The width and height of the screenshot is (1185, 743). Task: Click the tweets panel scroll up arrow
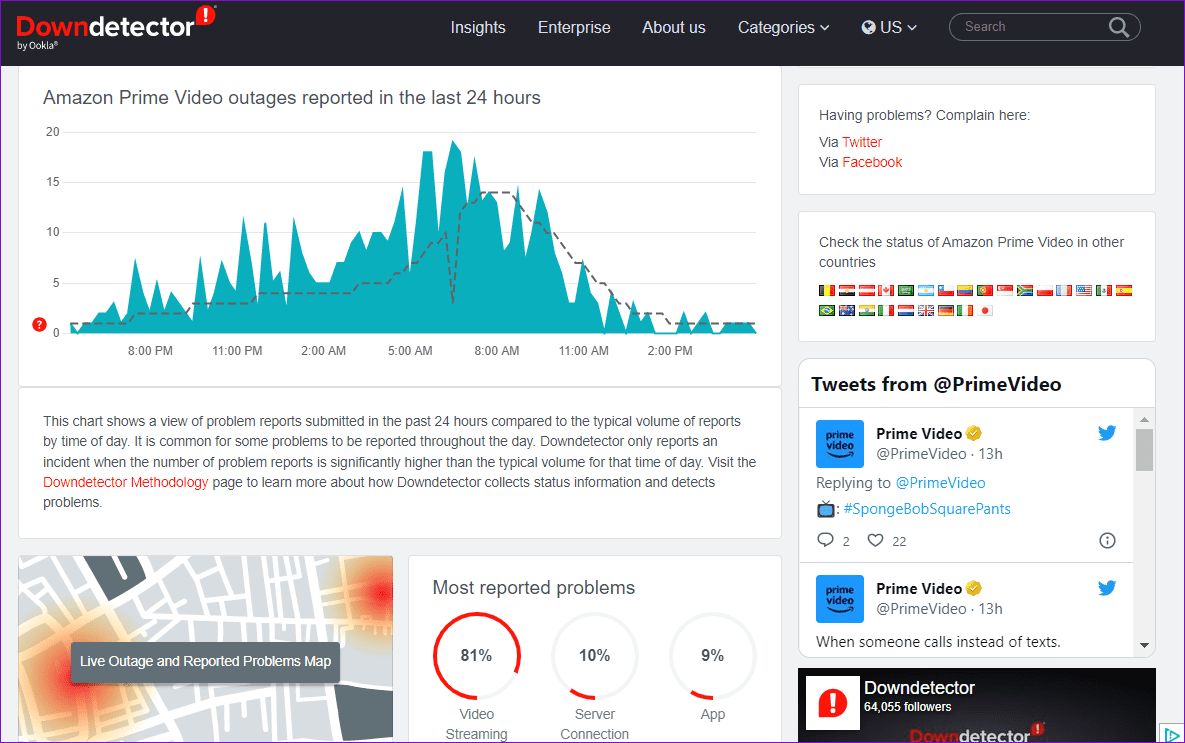pos(1144,419)
